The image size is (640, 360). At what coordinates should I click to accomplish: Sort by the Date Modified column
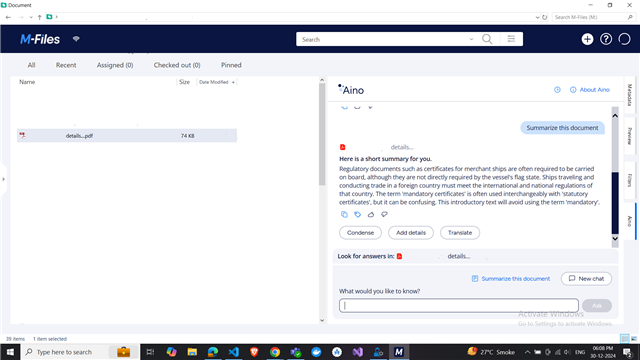[213, 82]
